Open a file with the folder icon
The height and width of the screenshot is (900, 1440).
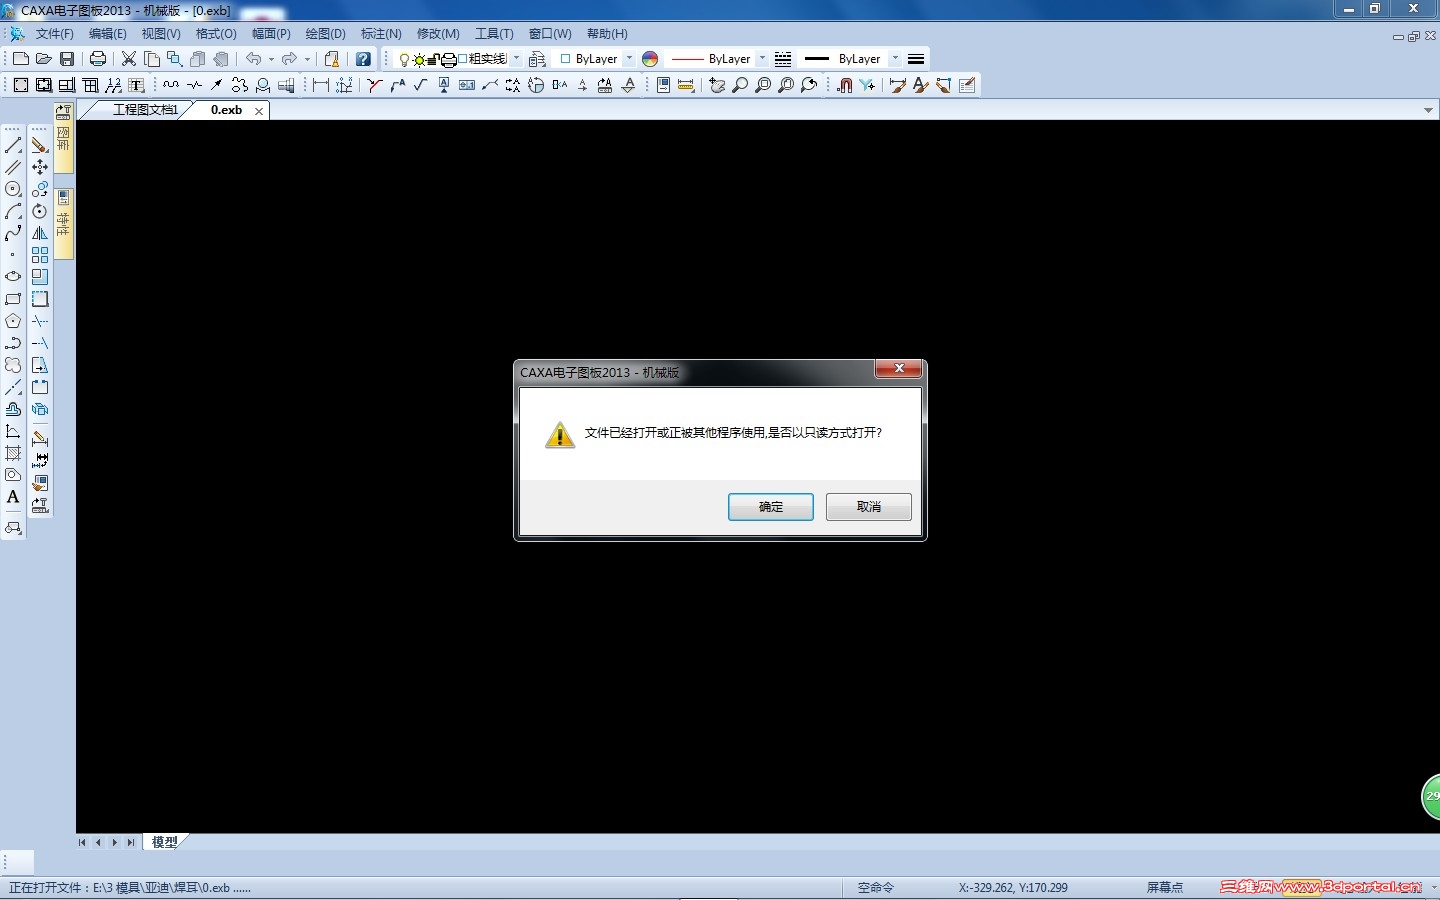pos(43,59)
